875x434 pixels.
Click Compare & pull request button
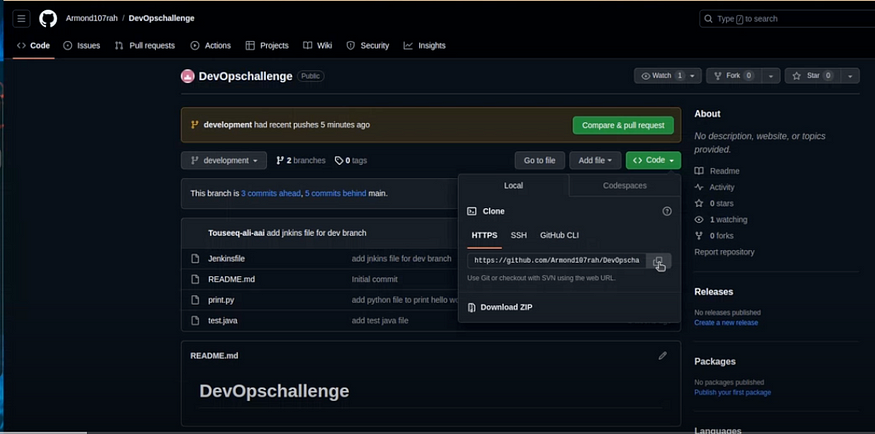[x=623, y=126]
